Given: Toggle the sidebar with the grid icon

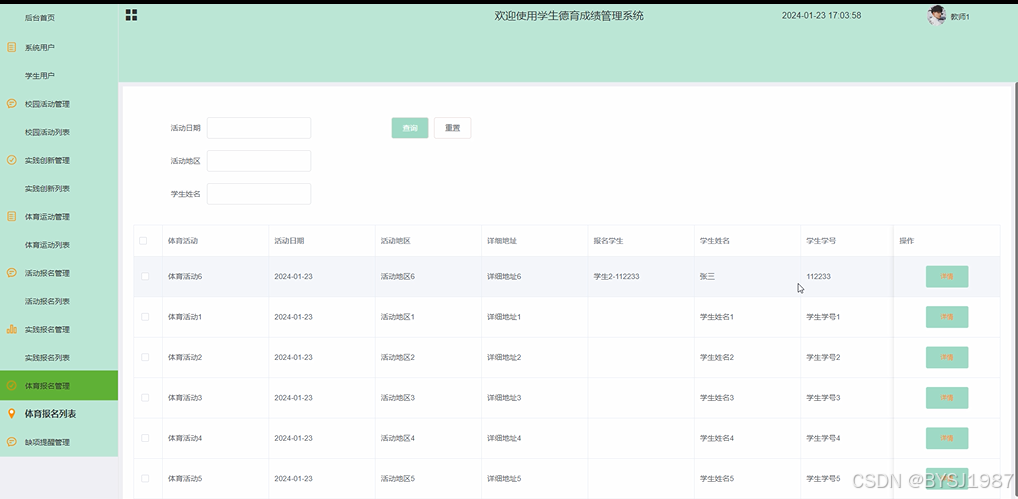Looking at the screenshot, I should click(131, 15).
